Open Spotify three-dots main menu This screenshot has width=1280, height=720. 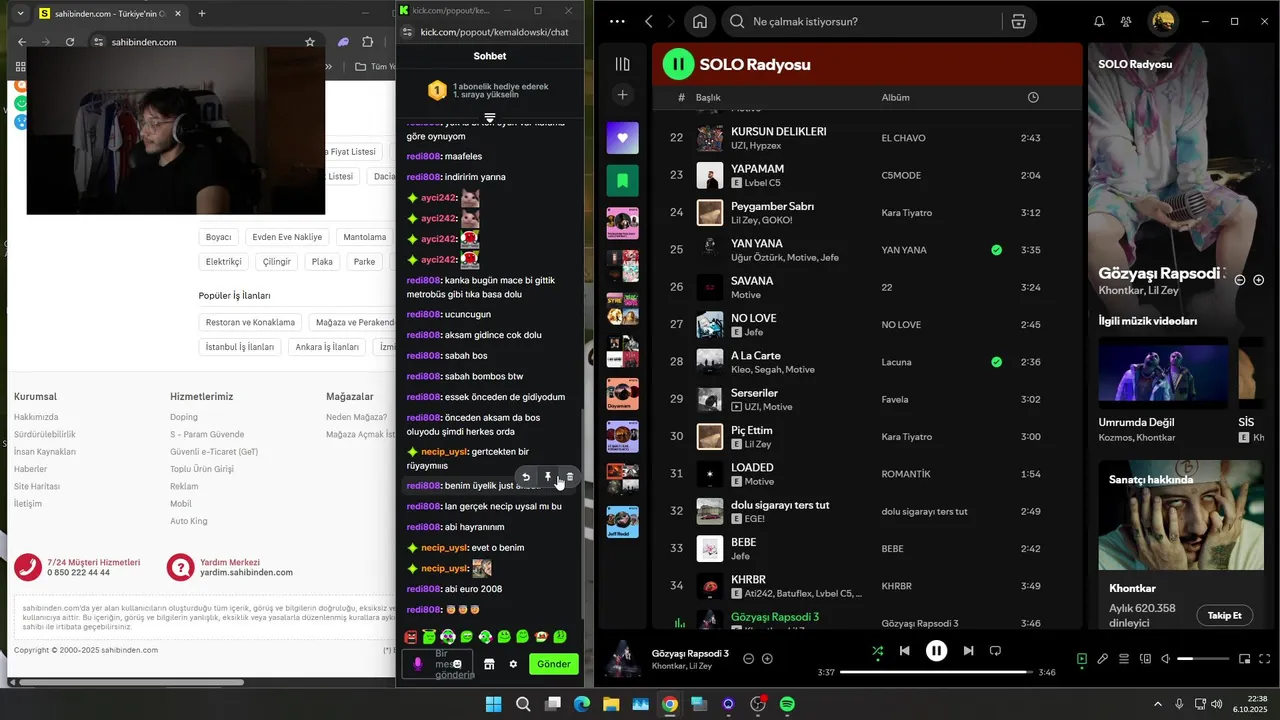point(617,21)
